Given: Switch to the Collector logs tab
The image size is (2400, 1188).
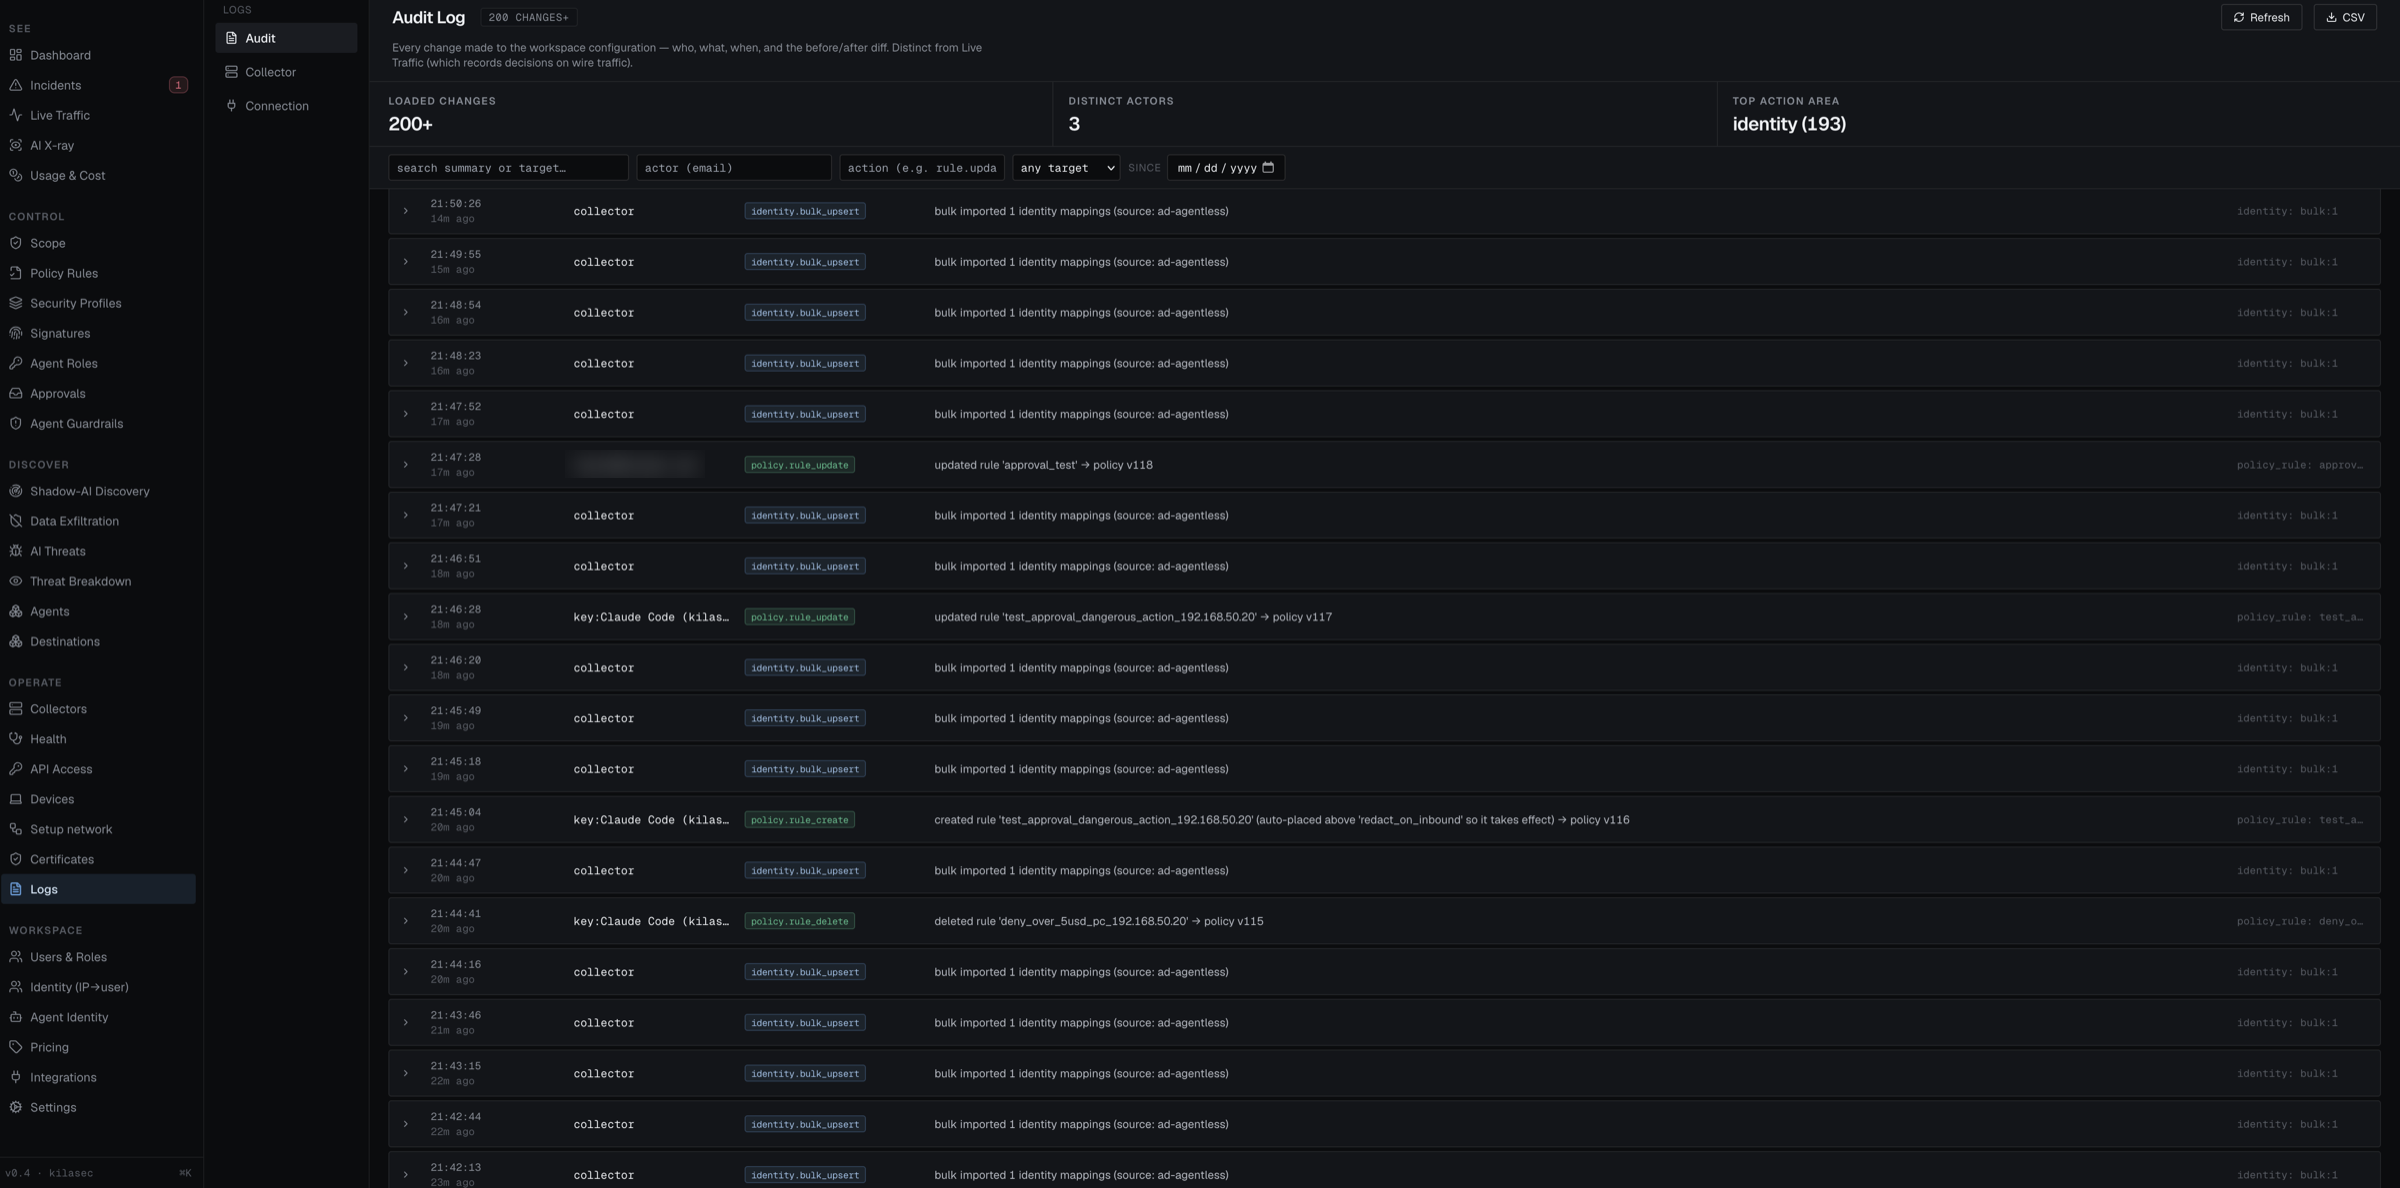Looking at the screenshot, I should click(x=286, y=72).
